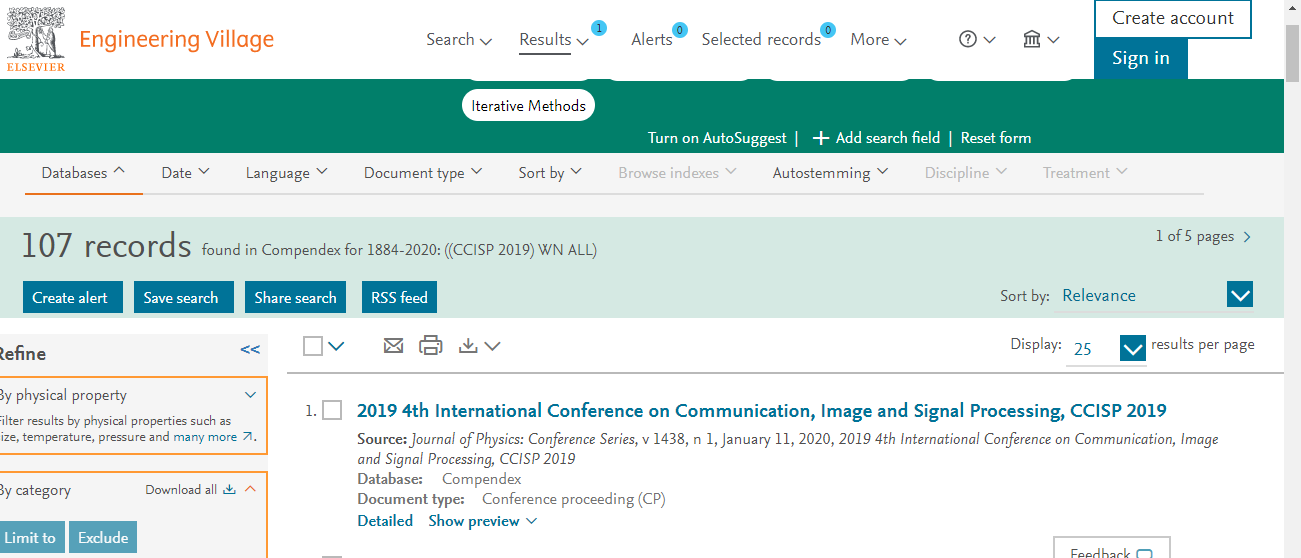The image size is (1301, 558).
Task: Open Selected records menu item
Action: coord(761,40)
